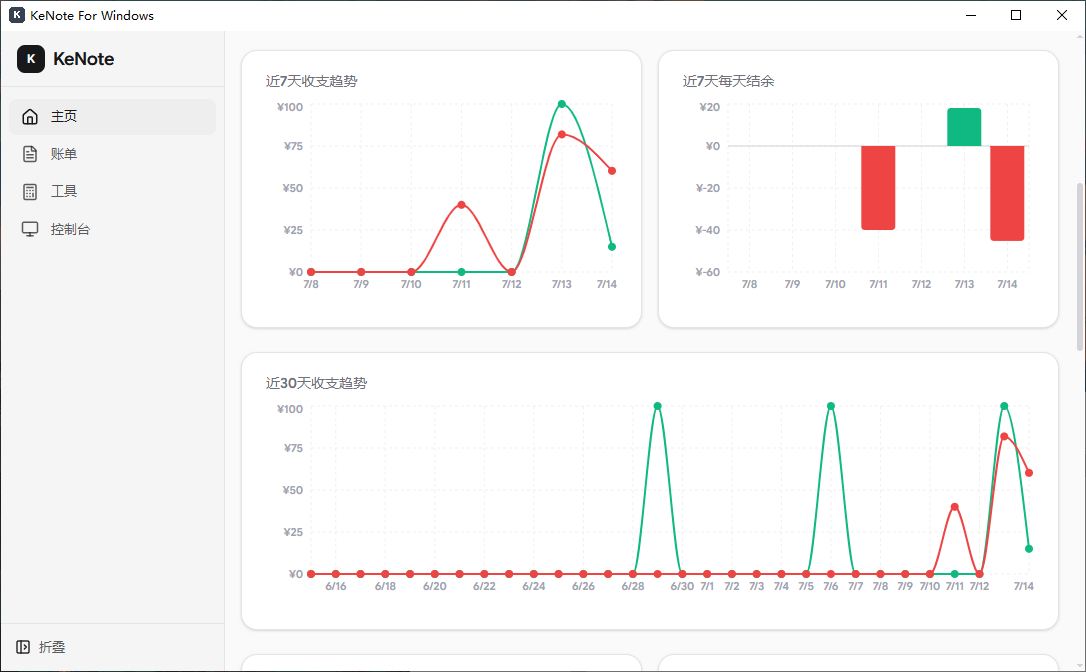The height and width of the screenshot is (672, 1086).
Task: Click the green 7/13 bar in 每天结余 chart
Action: point(964,127)
